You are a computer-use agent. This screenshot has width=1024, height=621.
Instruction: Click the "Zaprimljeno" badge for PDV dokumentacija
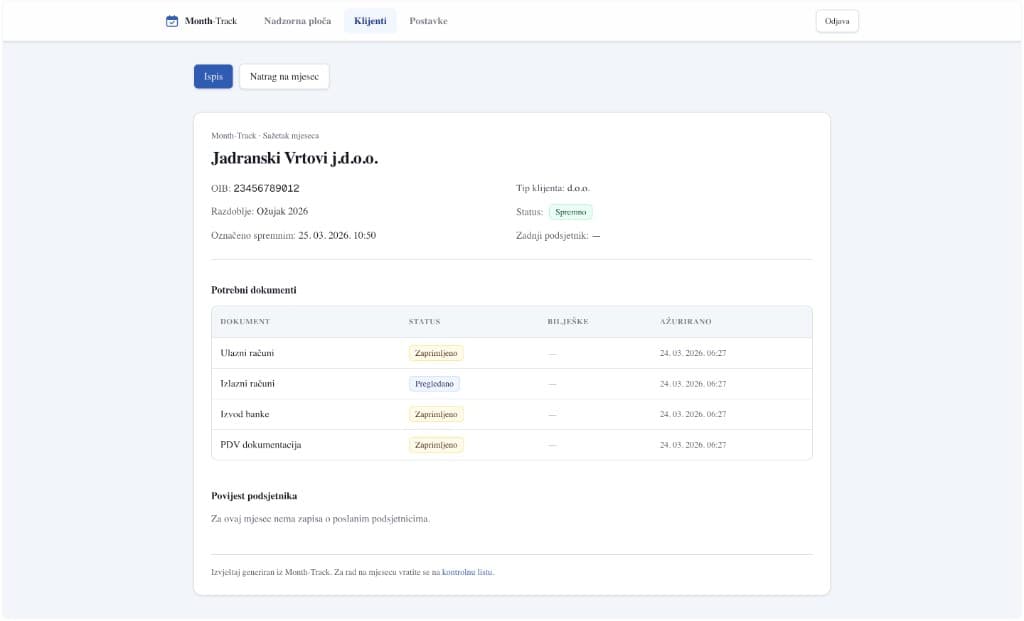pyautogui.click(x=435, y=444)
